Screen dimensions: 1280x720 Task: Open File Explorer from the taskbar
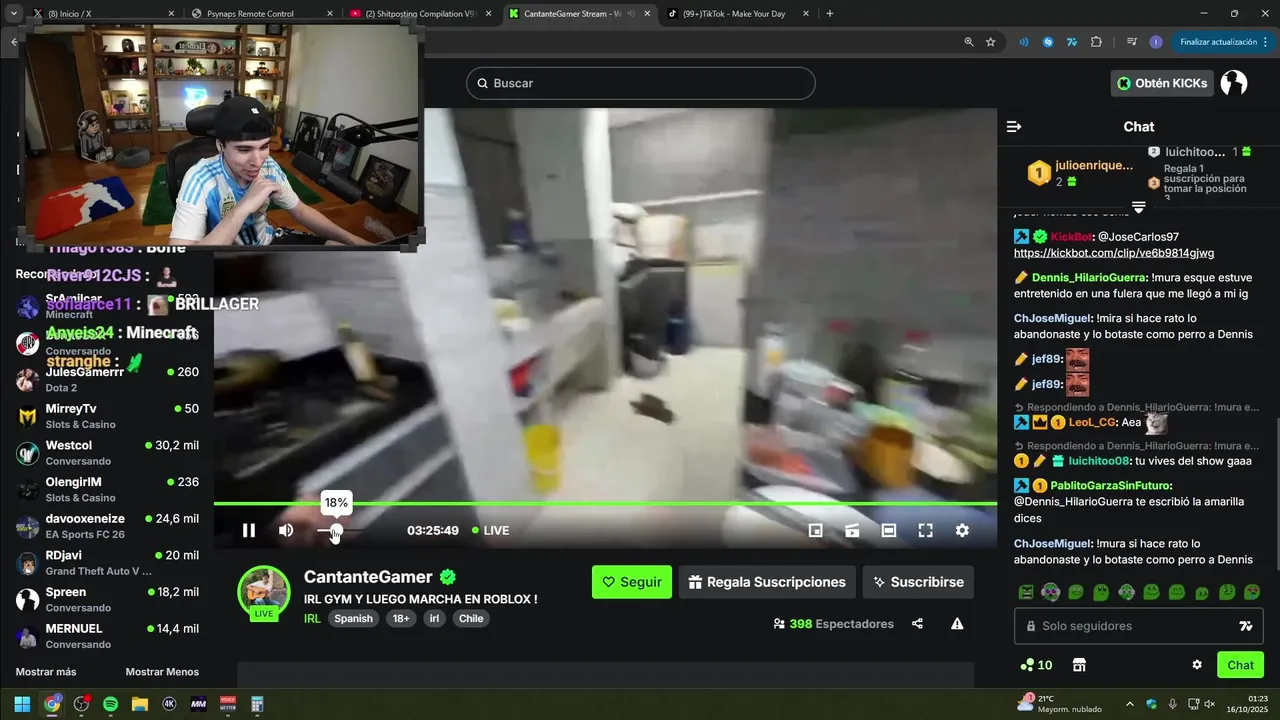[x=139, y=704]
